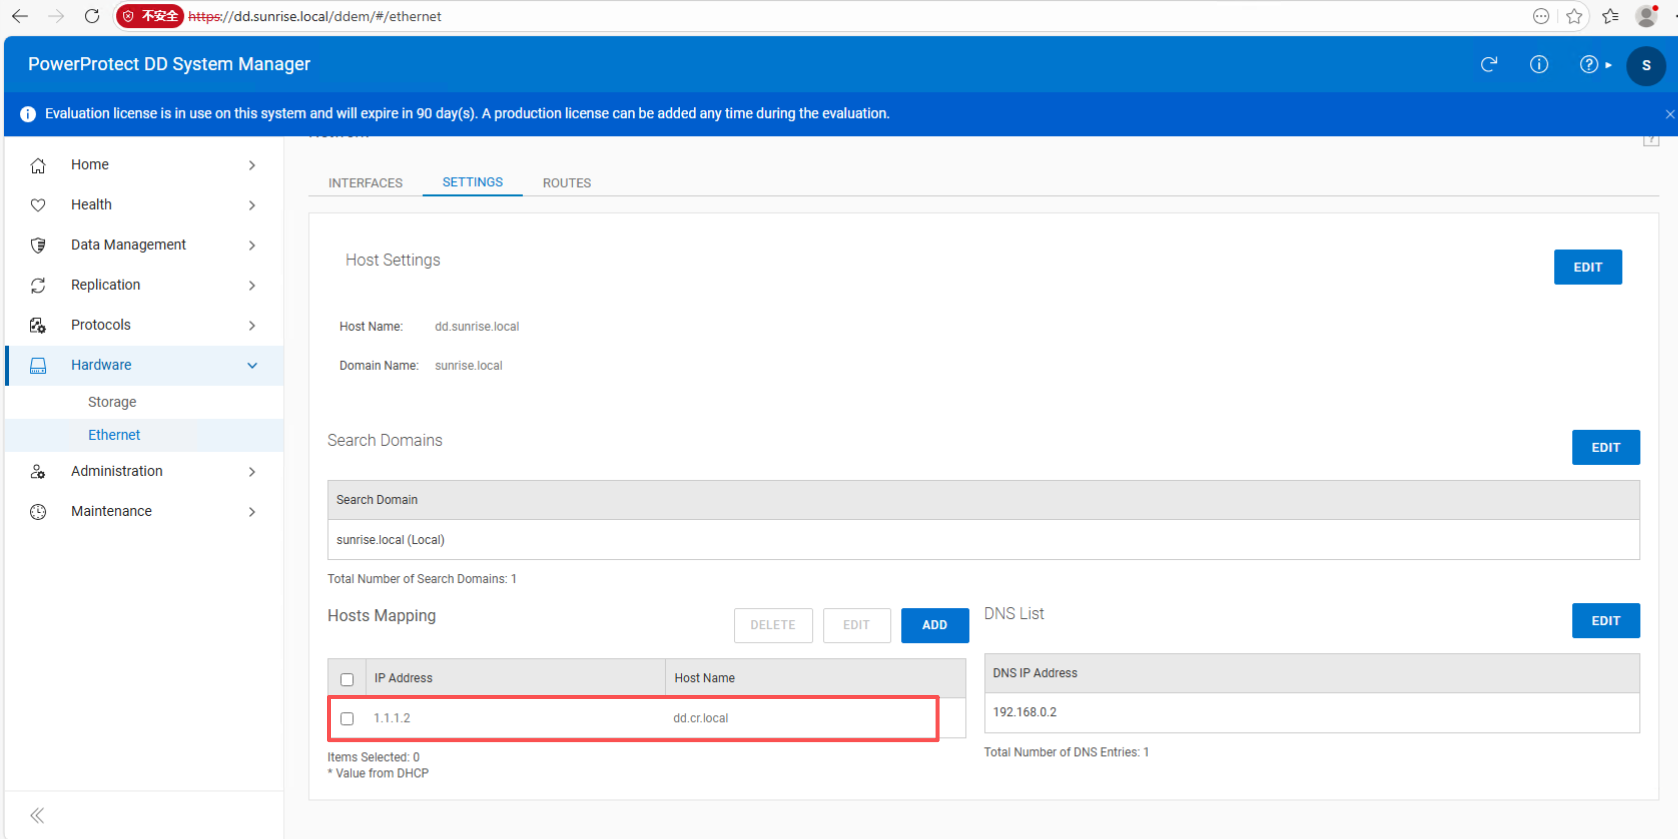Select the SETTINGS tab

(472, 182)
